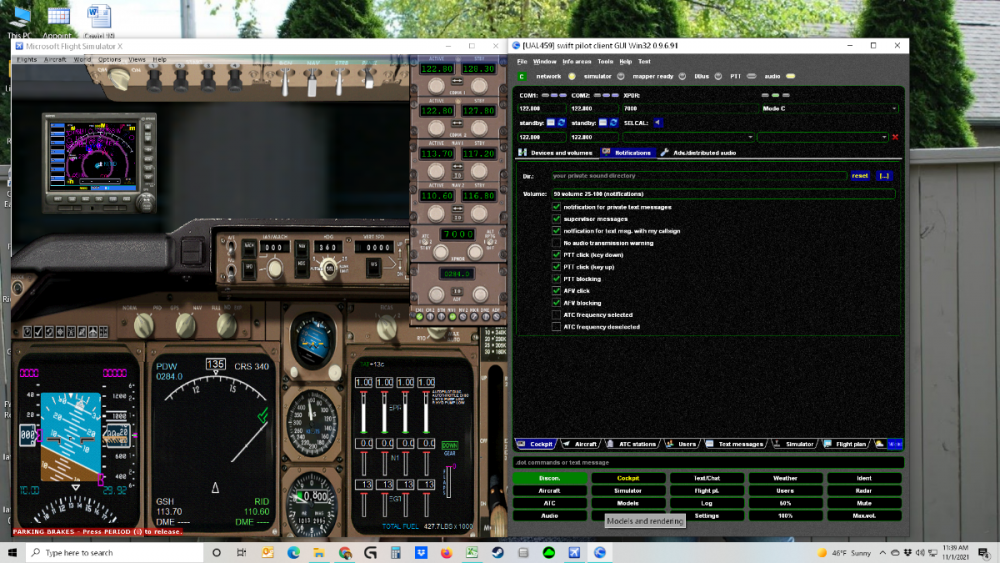The height and width of the screenshot is (563, 1000).
Task: Open the empty dropdown left of red X
Action: (822, 137)
